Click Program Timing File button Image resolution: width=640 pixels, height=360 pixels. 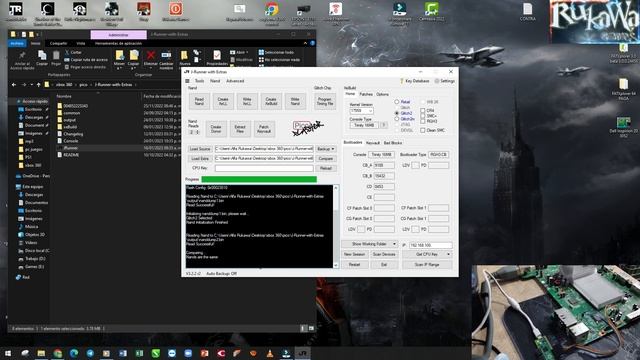(325, 101)
